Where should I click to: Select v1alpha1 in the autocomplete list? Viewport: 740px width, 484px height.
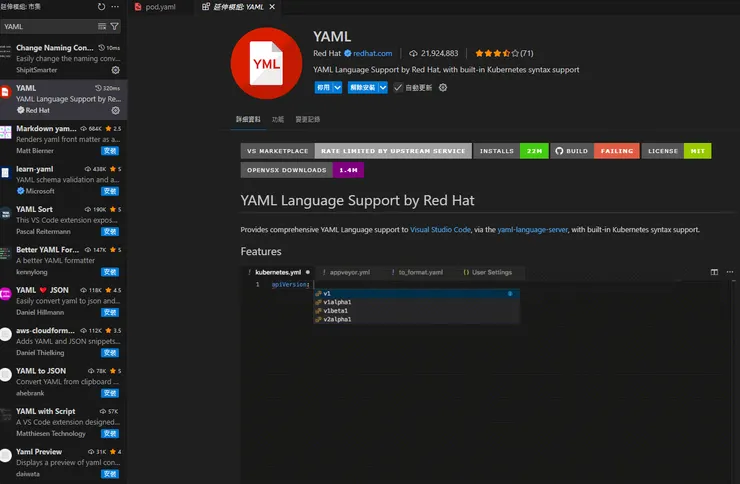[417, 302]
